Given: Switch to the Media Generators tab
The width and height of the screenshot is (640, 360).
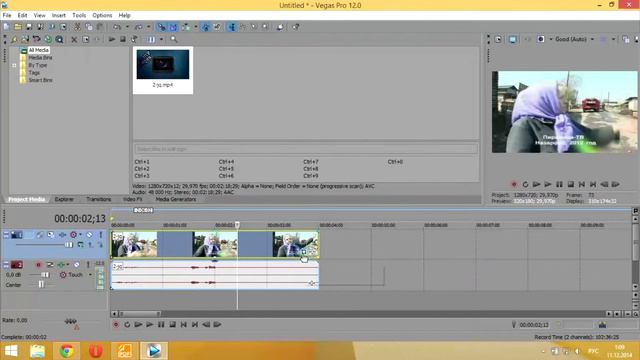Looking at the screenshot, I should (x=176, y=200).
